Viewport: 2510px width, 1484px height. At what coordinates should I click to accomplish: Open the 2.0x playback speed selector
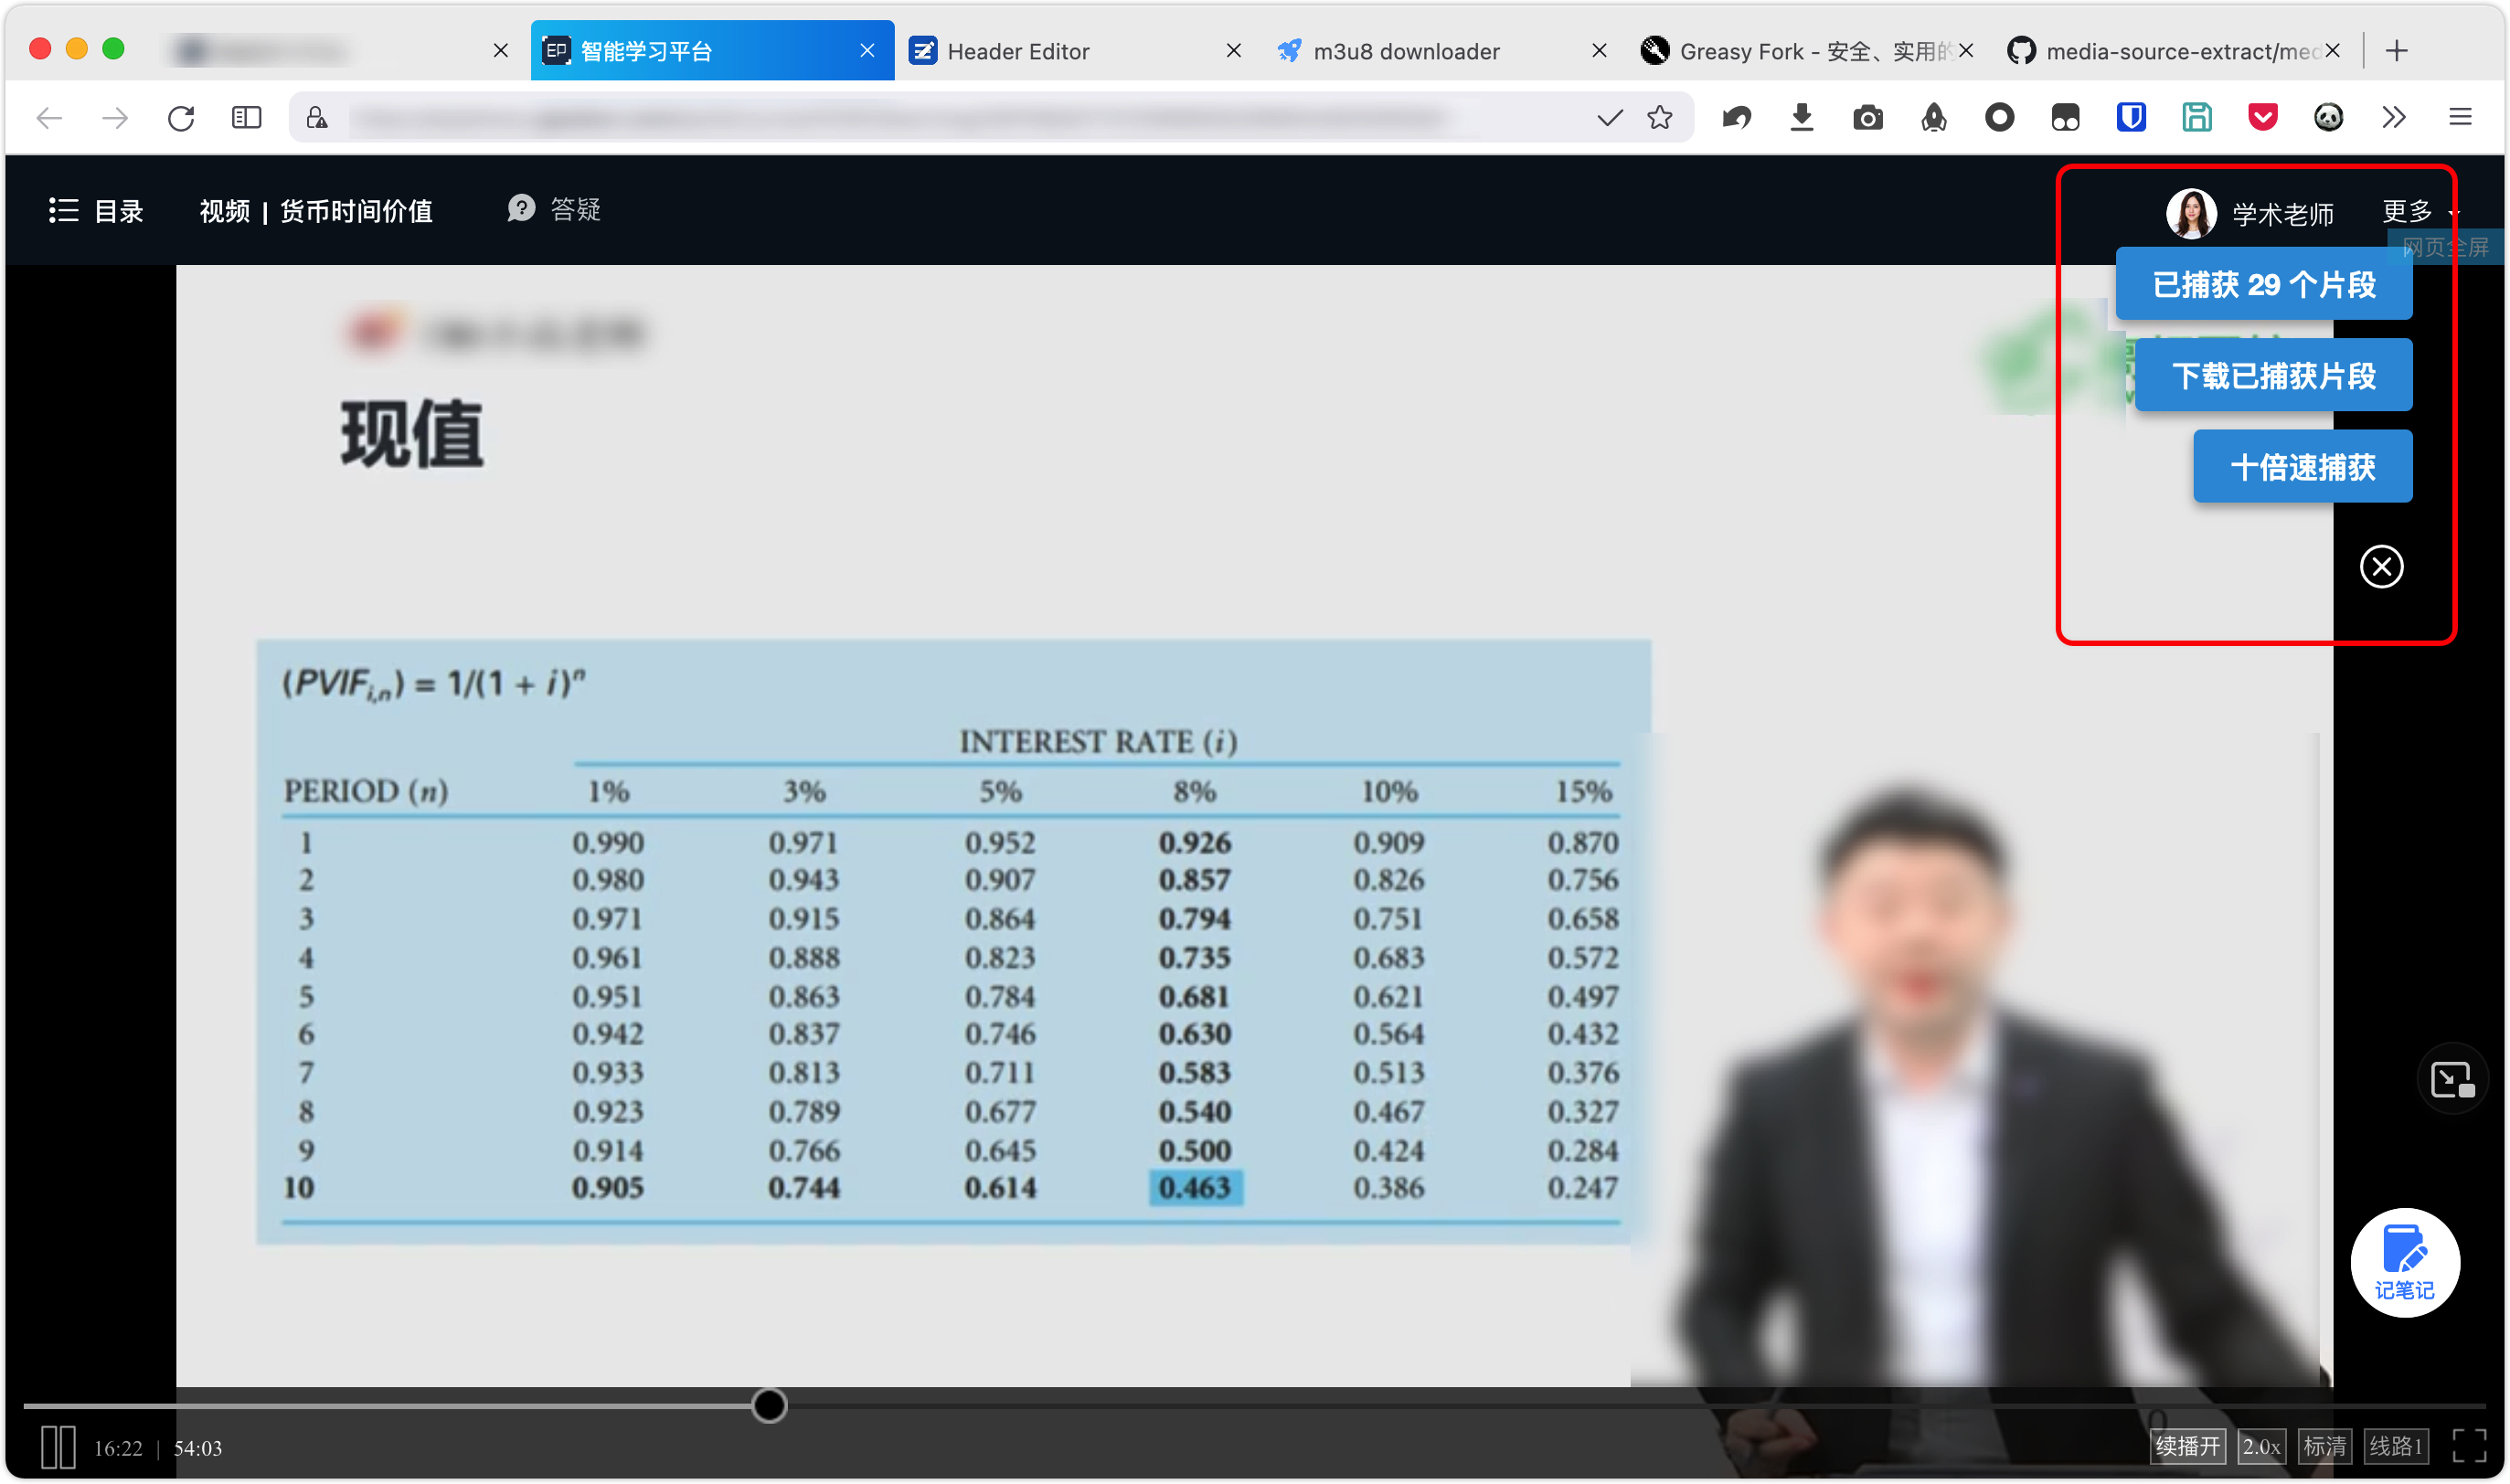(x=2261, y=1446)
